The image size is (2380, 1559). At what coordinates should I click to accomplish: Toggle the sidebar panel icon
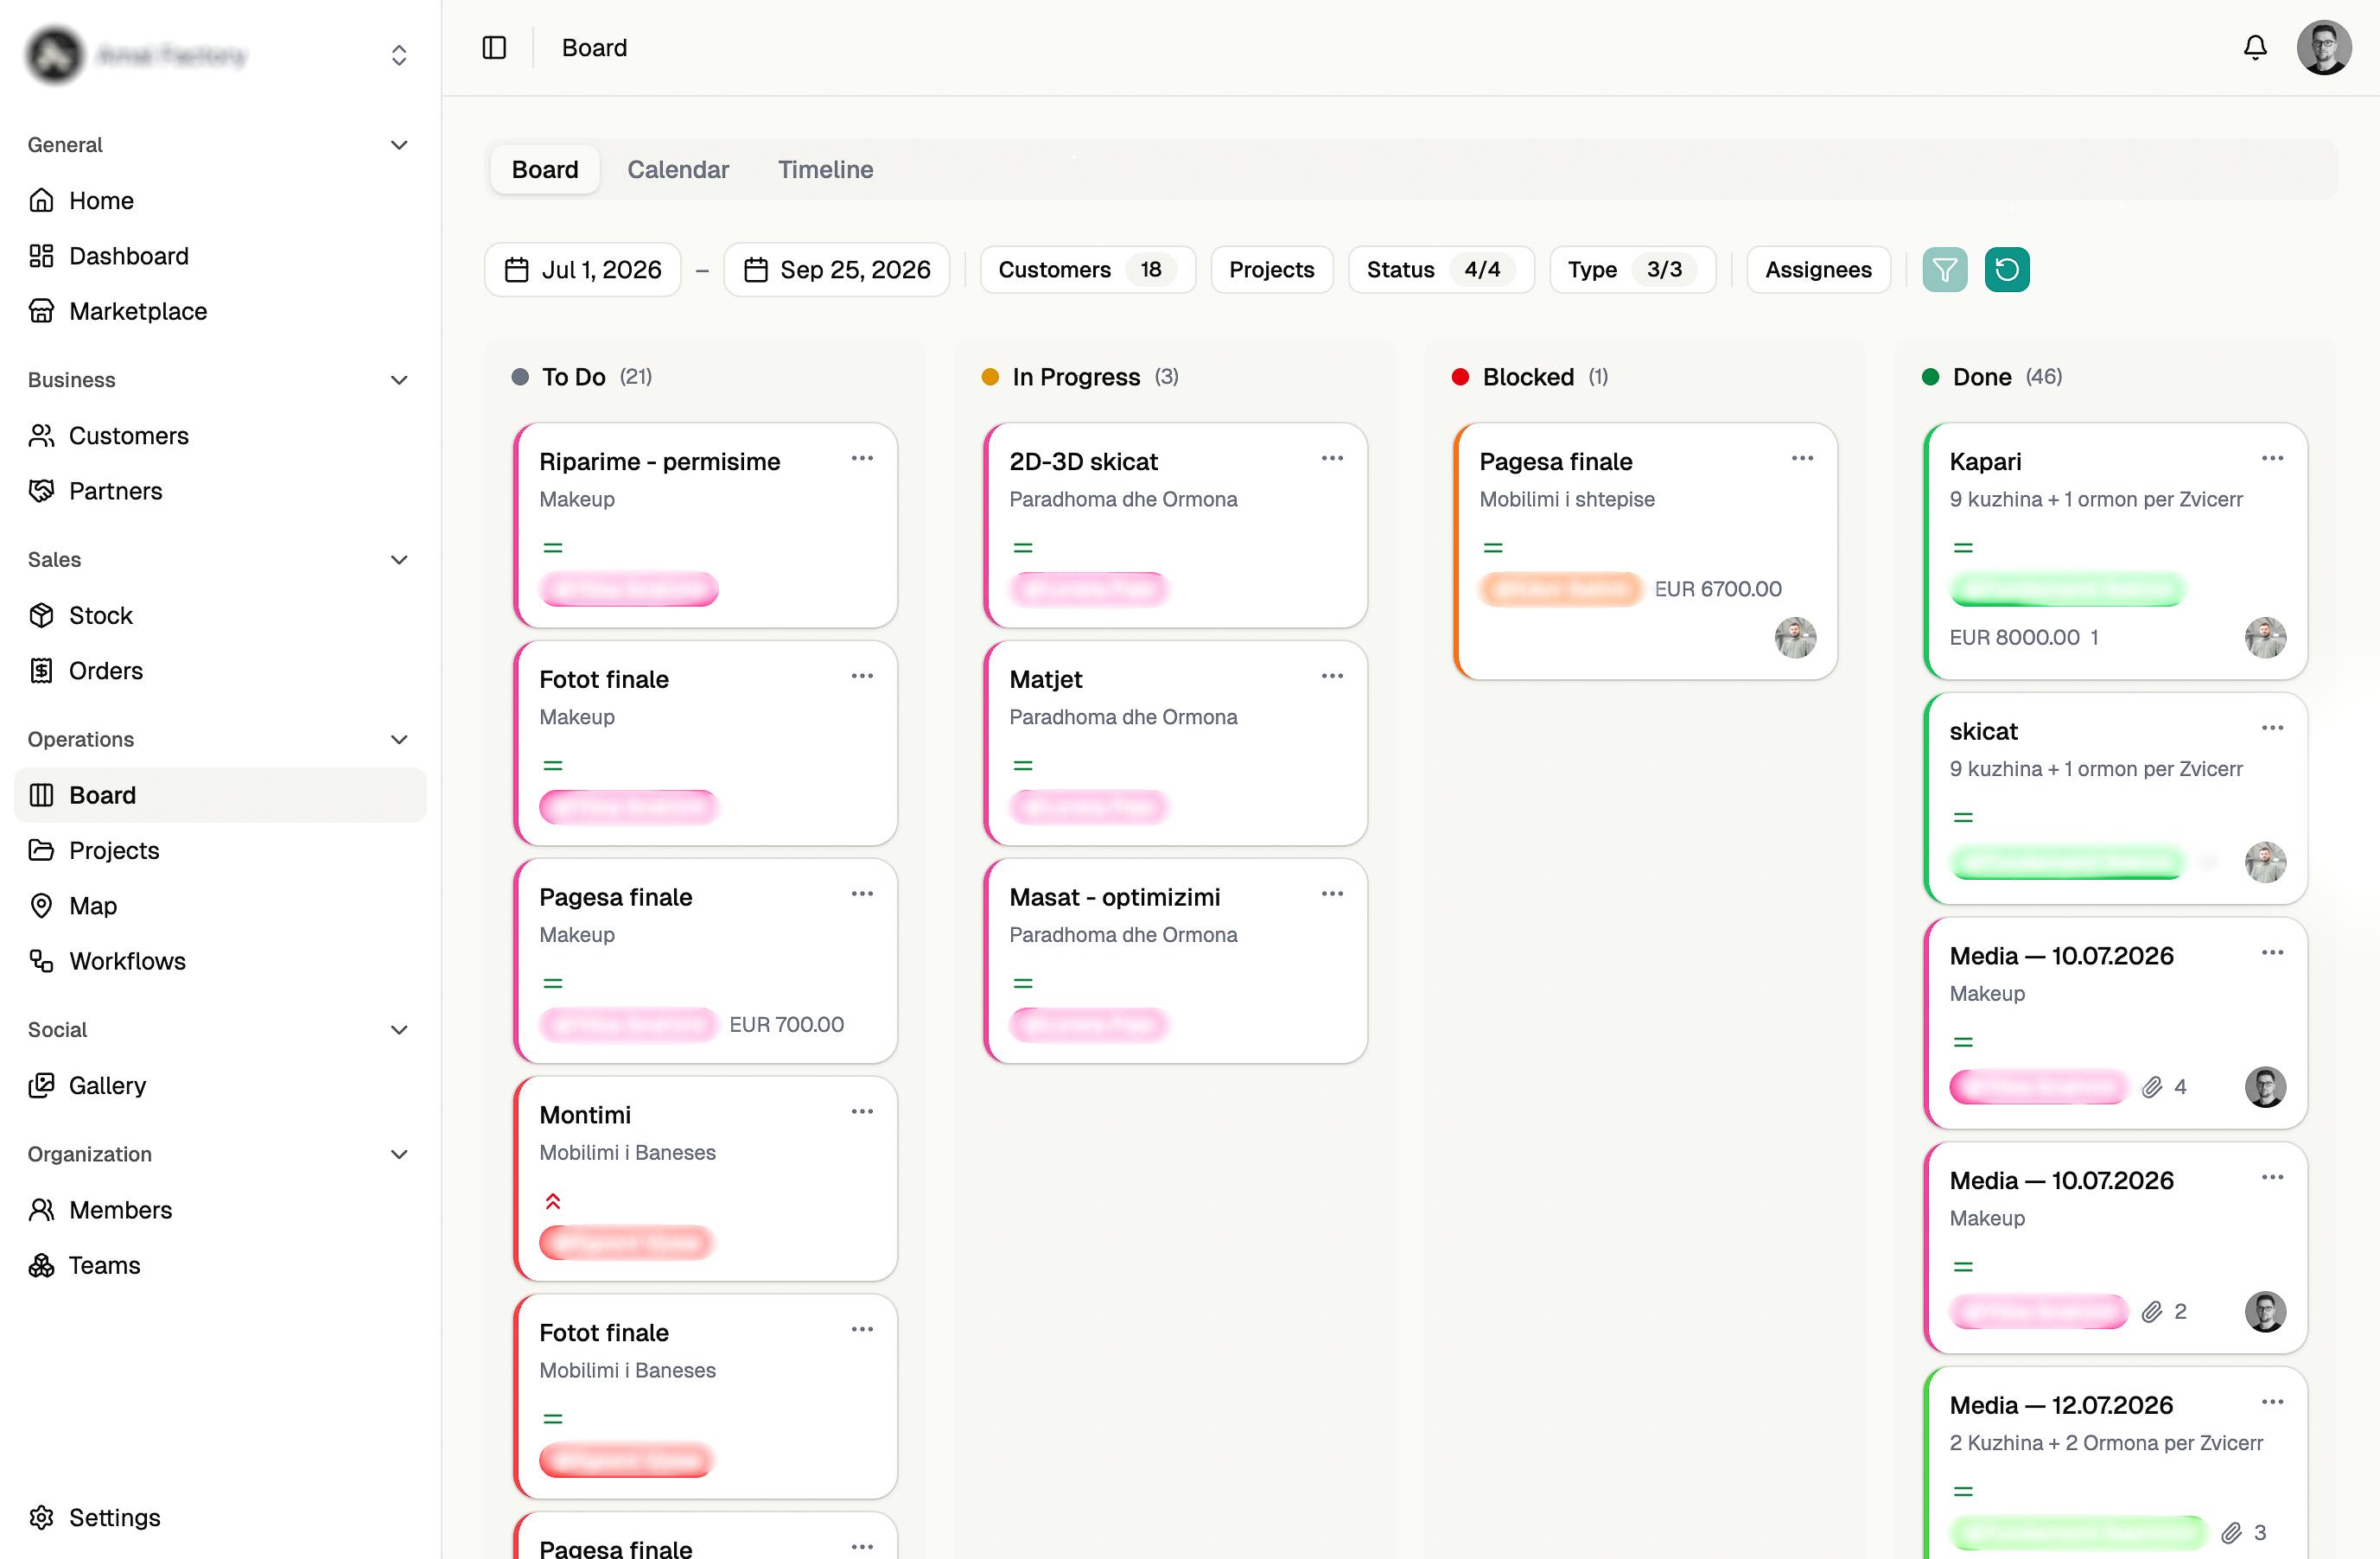[x=494, y=47]
